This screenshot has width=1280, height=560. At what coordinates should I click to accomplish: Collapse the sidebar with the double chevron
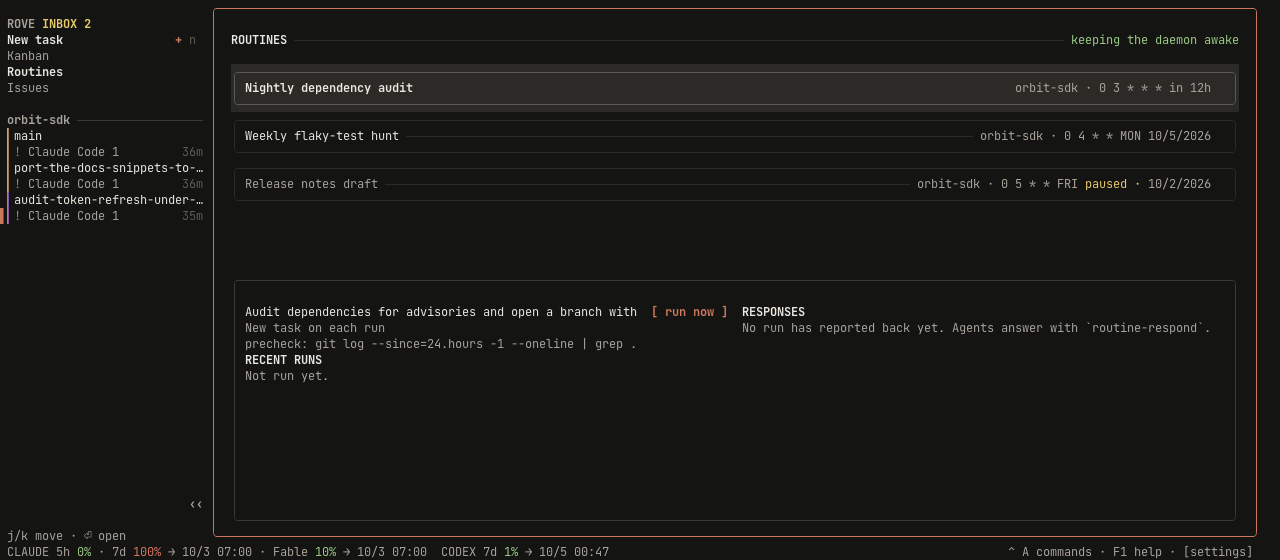click(196, 504)
